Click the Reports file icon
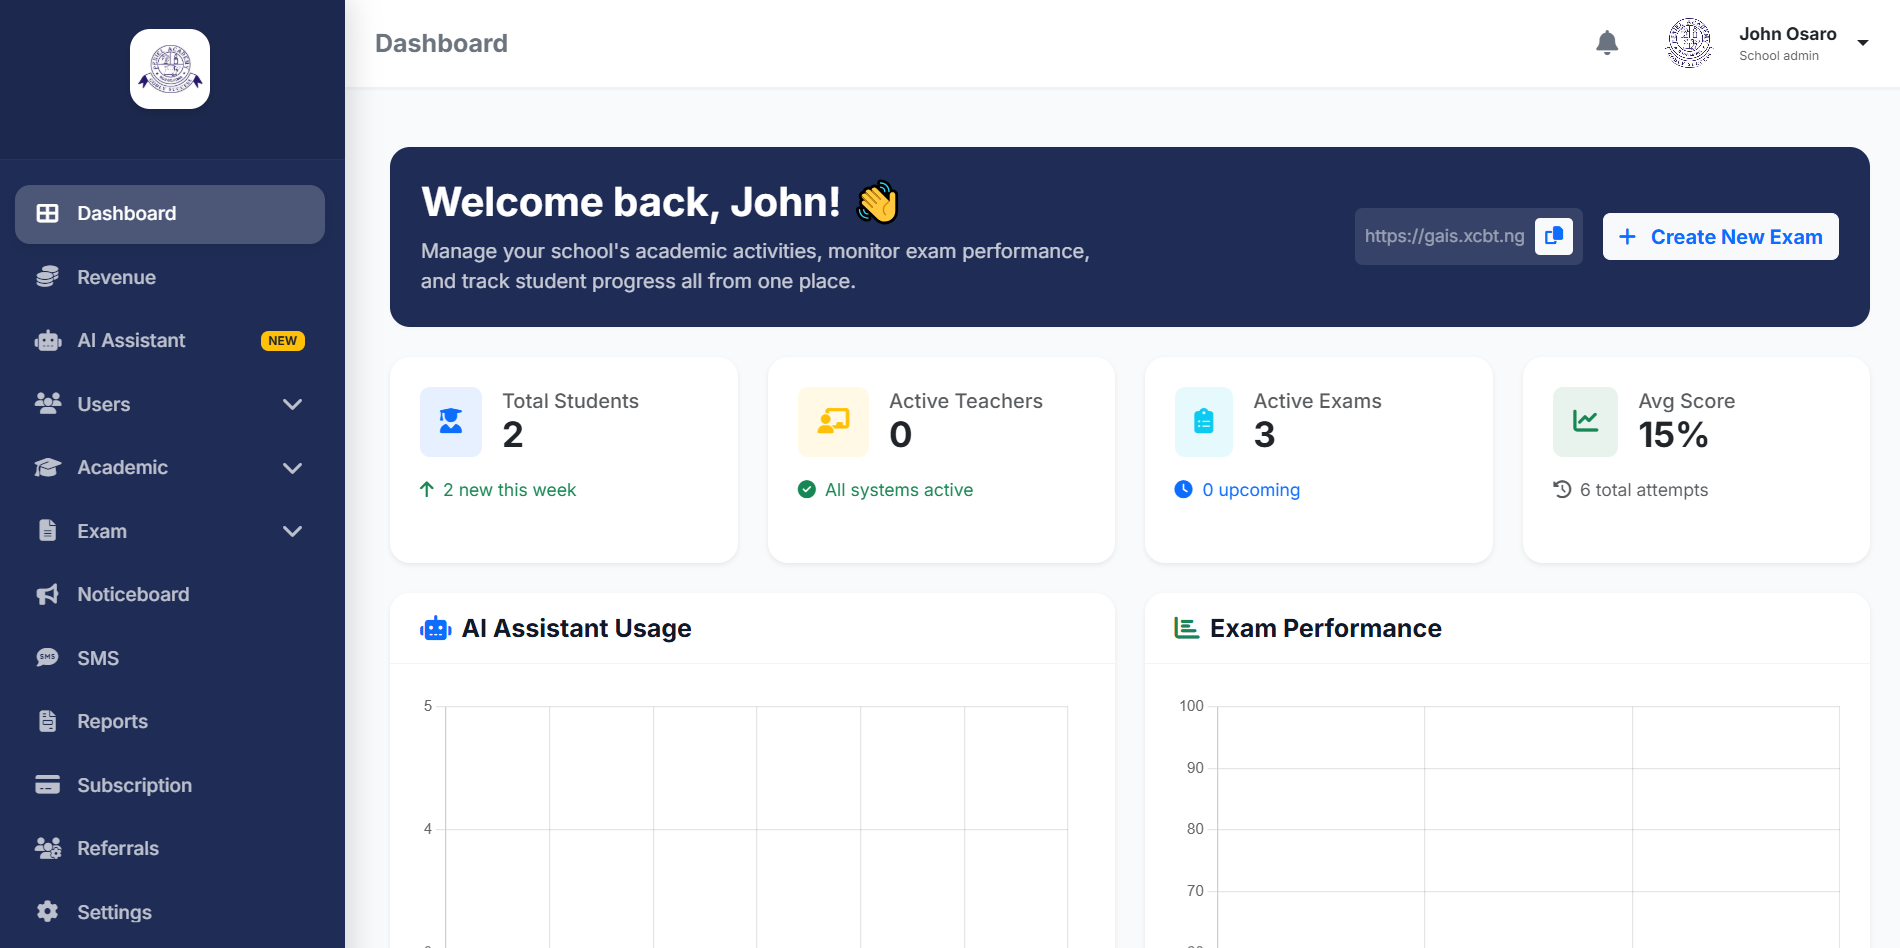Viewport: 1900px width, 948px height. 47,721
